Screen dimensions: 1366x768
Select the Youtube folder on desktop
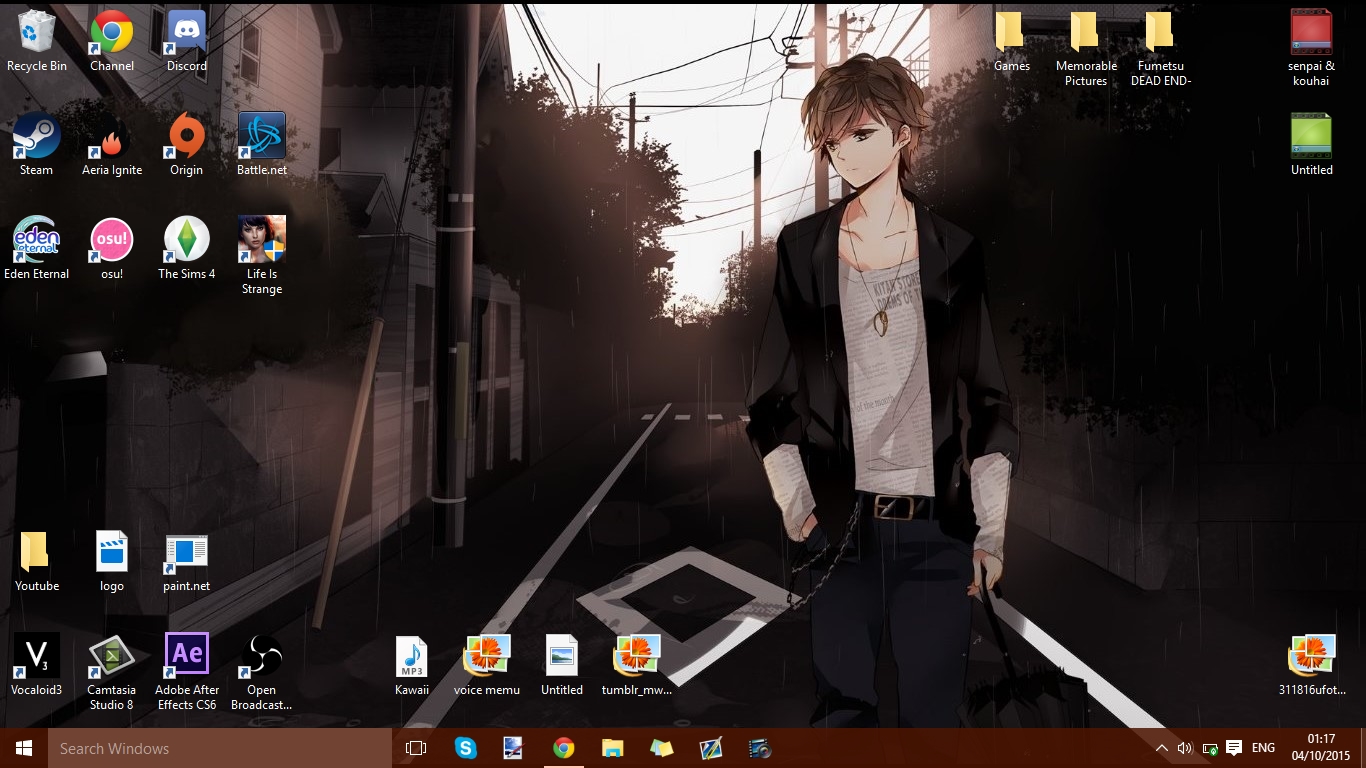[37, 561]
